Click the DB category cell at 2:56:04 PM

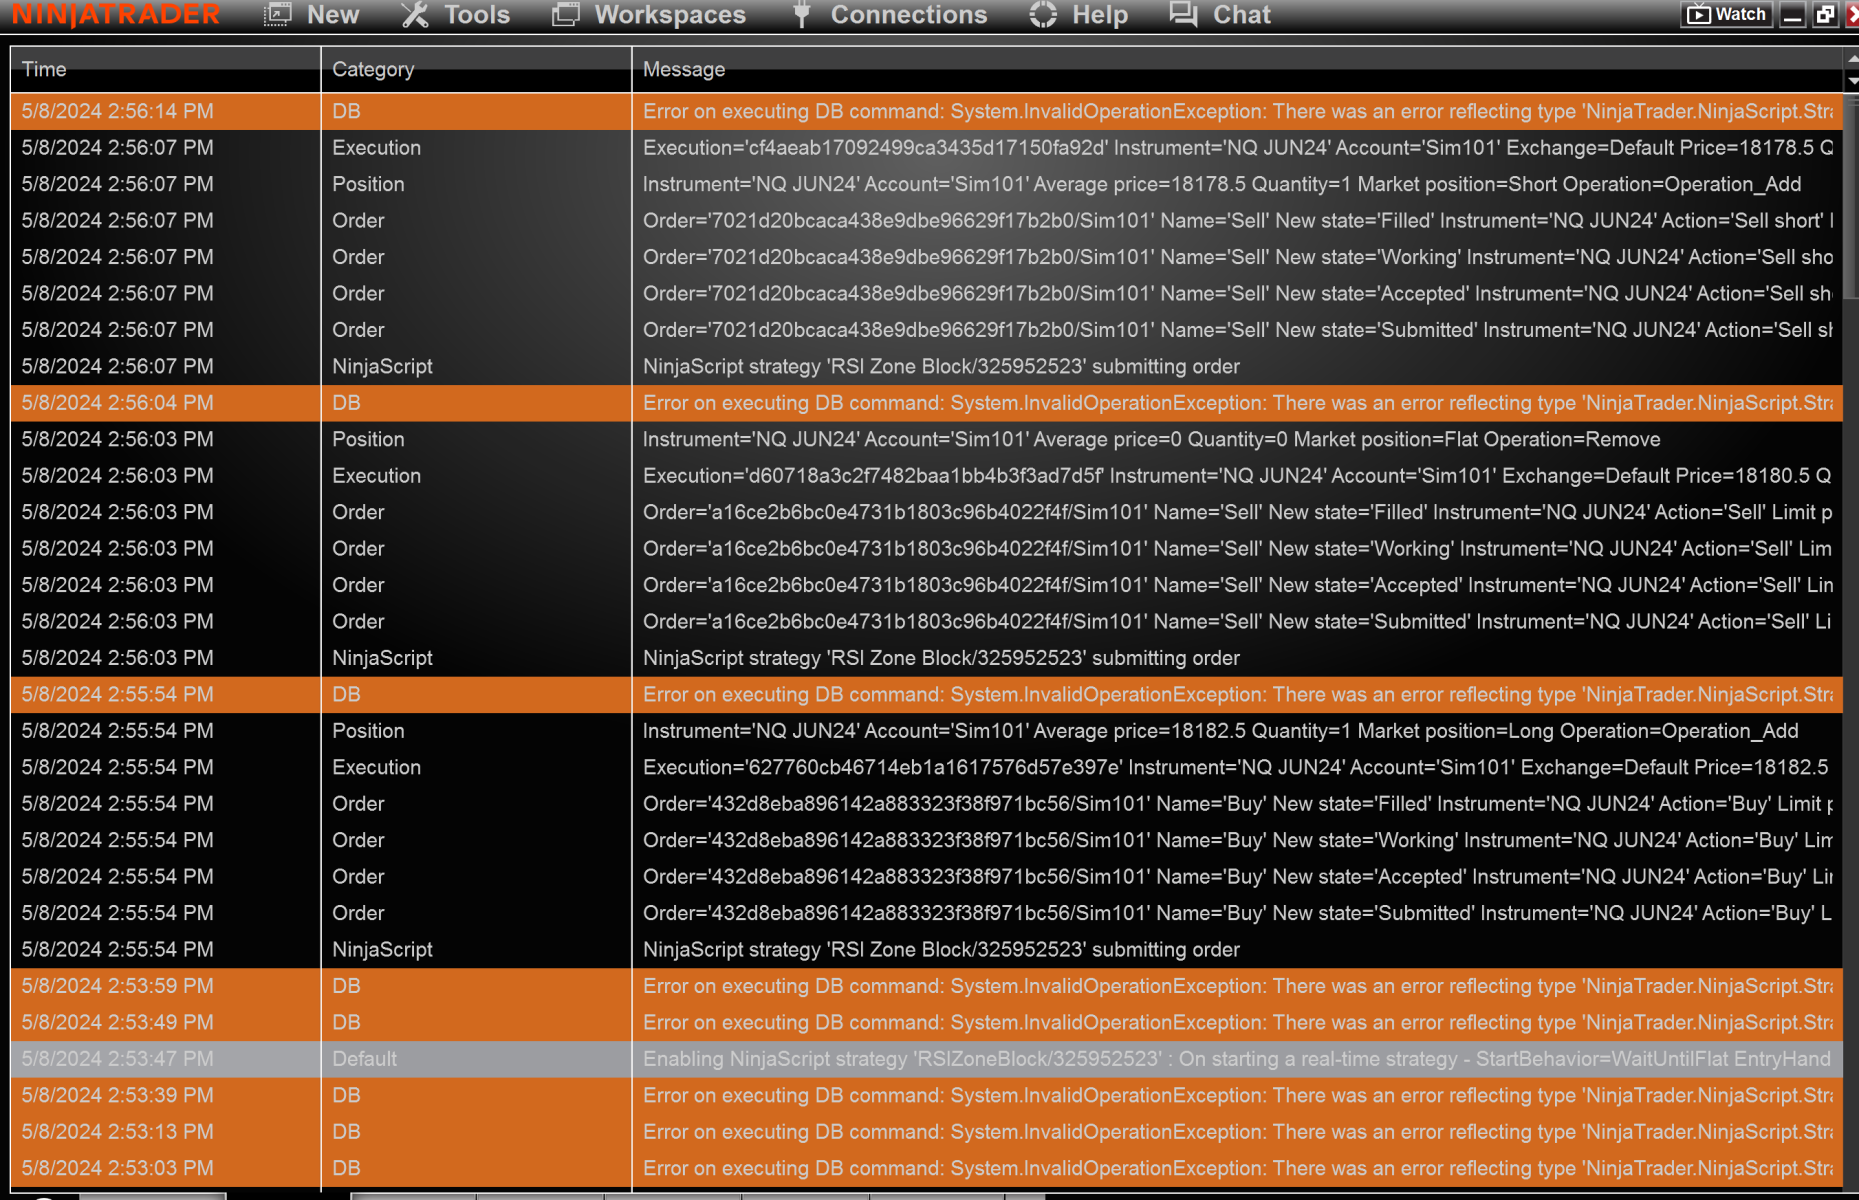[476, 403]
